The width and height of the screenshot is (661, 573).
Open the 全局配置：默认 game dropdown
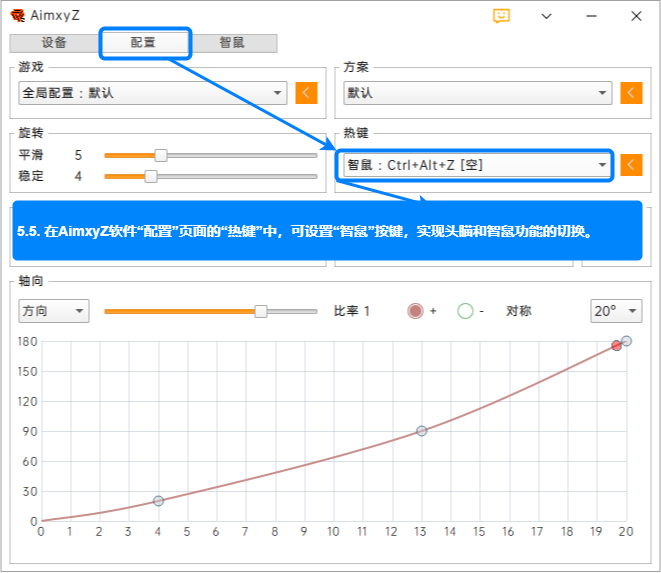[x=153, y=93]
